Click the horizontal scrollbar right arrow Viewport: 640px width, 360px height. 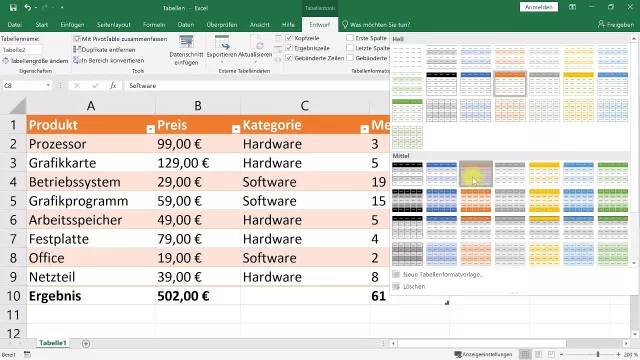click(x=626, y=344)
